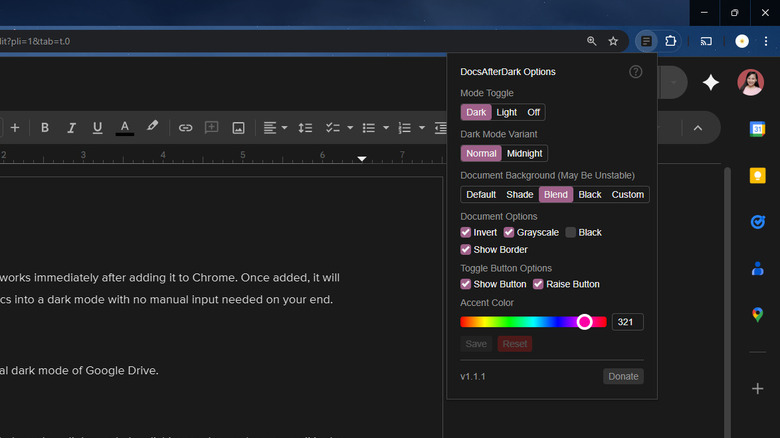The height and width of the screenshot is (438, 780).
Task: Click the Bold formatting icon
Action: 45,128
